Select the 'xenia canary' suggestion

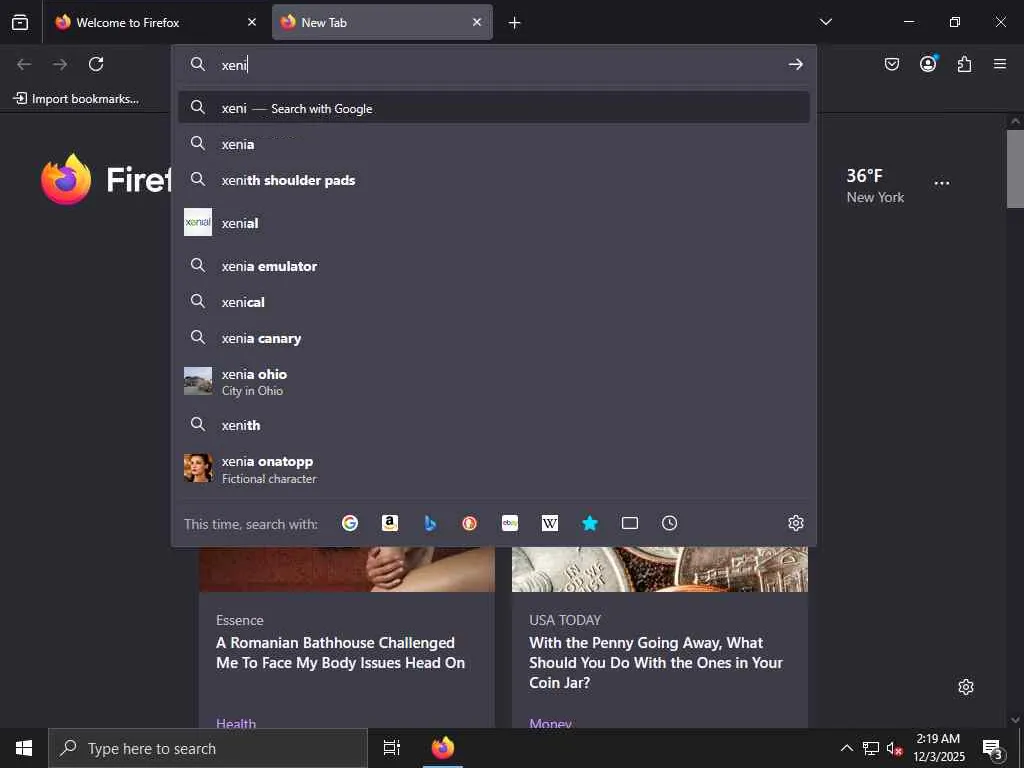tap(494, 338)
